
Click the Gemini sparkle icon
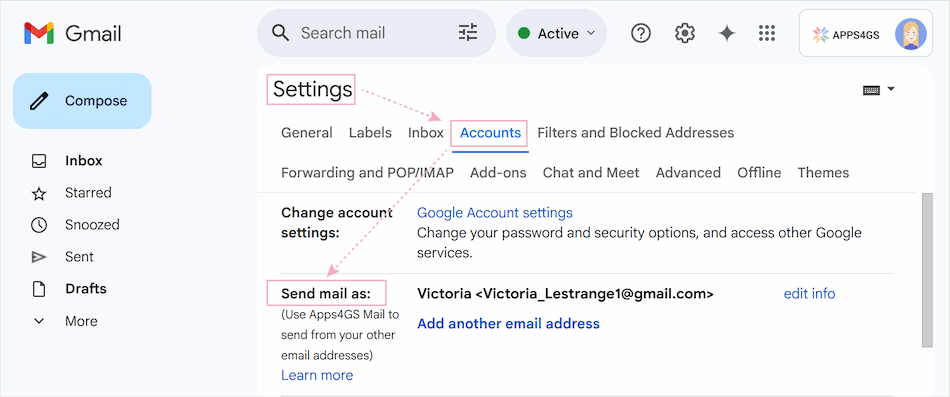click(726, 33)
